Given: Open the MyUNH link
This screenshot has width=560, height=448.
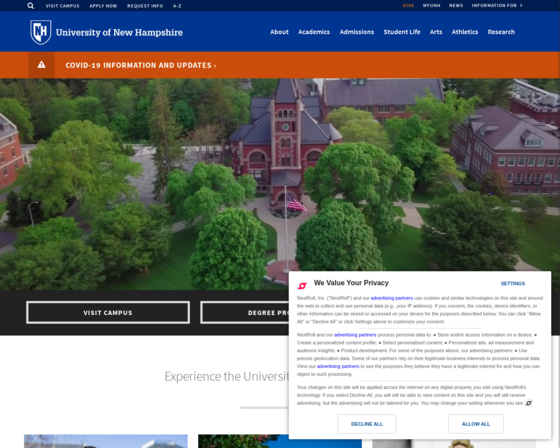Looking at the screenshot, I should (x=431, y=5).
